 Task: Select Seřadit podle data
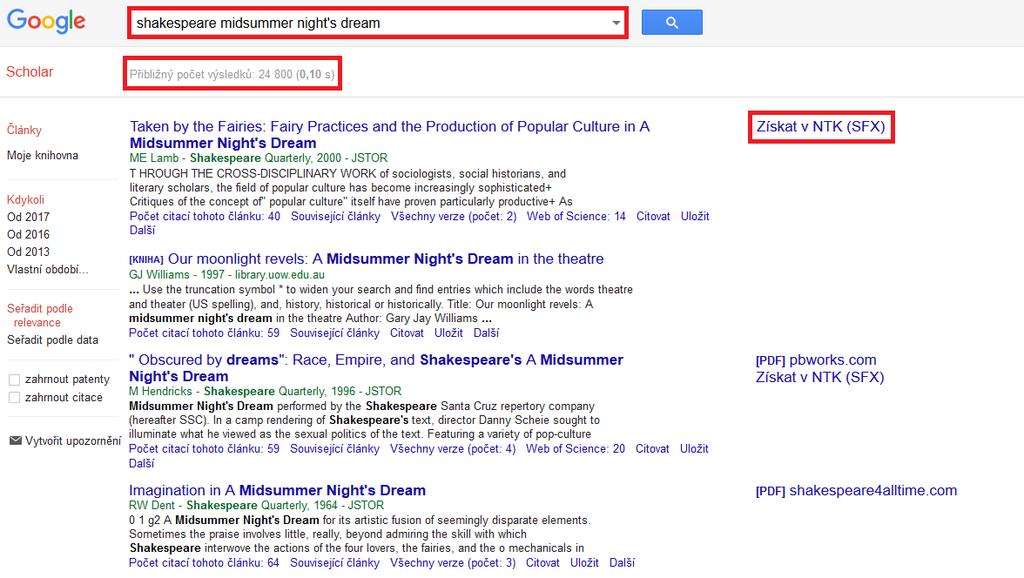click(52, 340)
